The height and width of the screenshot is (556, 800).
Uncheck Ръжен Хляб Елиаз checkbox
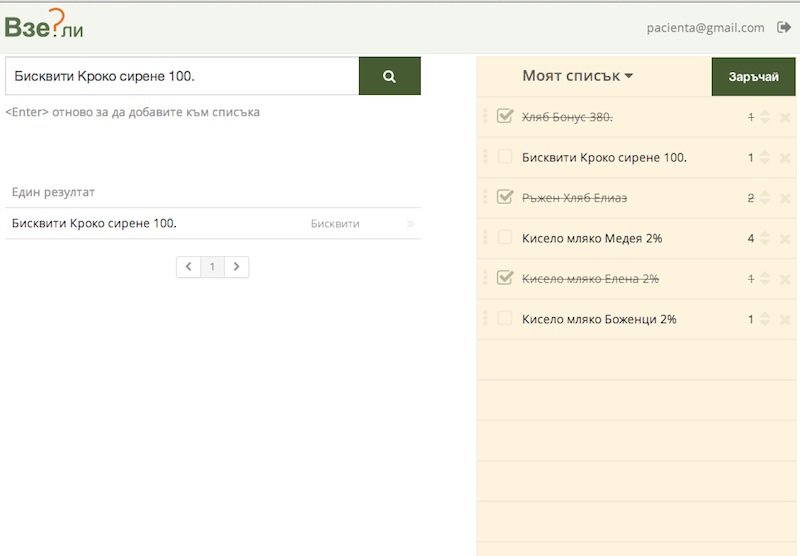tap(505, 196)
